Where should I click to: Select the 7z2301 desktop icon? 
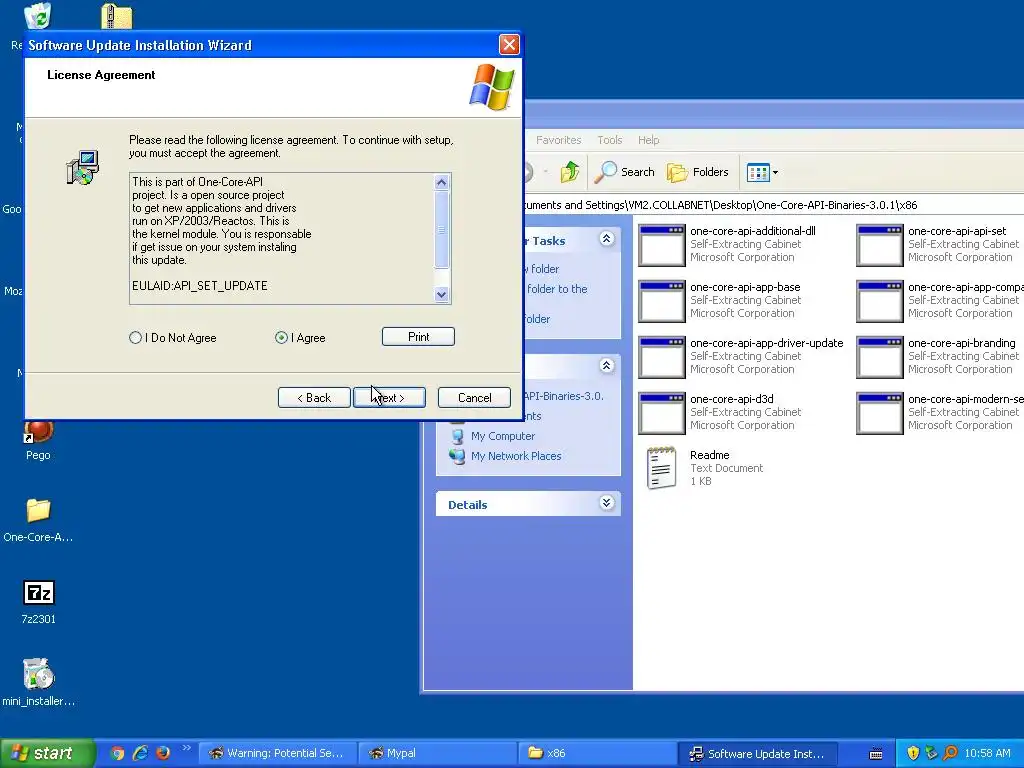tap(39, 593)
